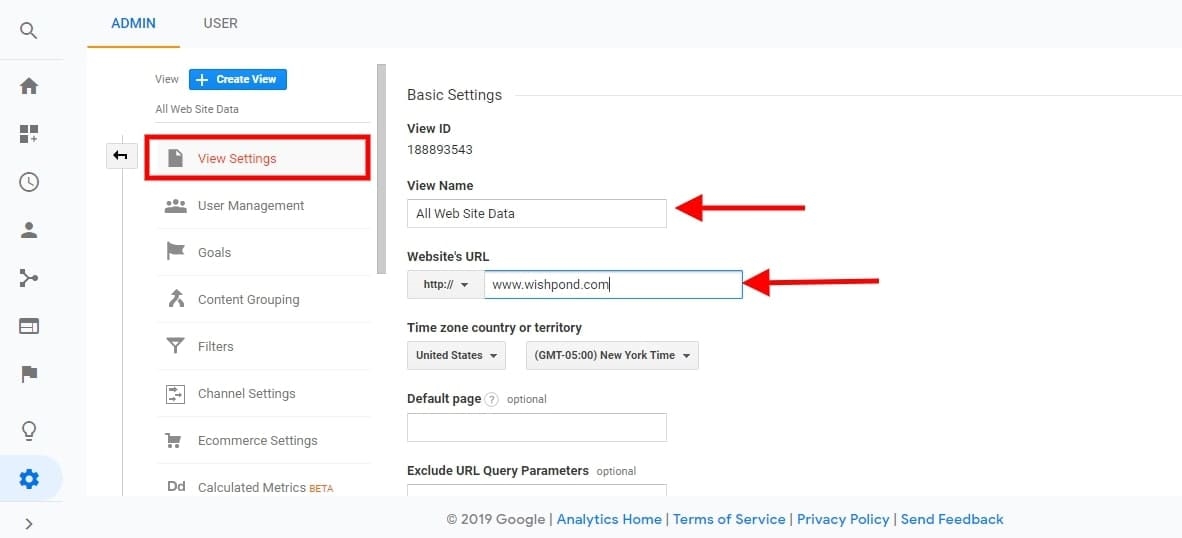Open the Realtime clock icon

29,182
